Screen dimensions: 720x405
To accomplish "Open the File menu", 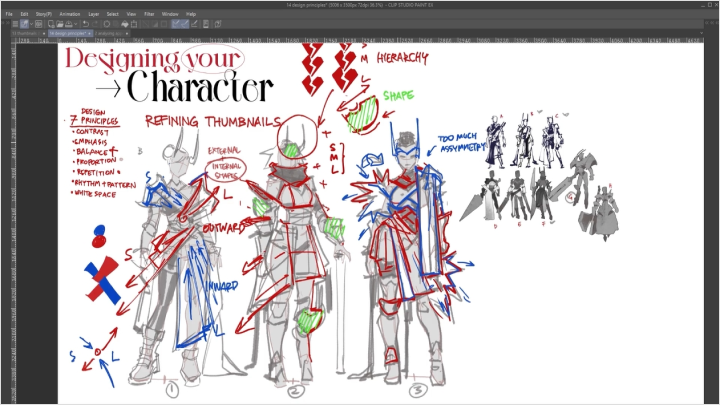I will point(9,14).
